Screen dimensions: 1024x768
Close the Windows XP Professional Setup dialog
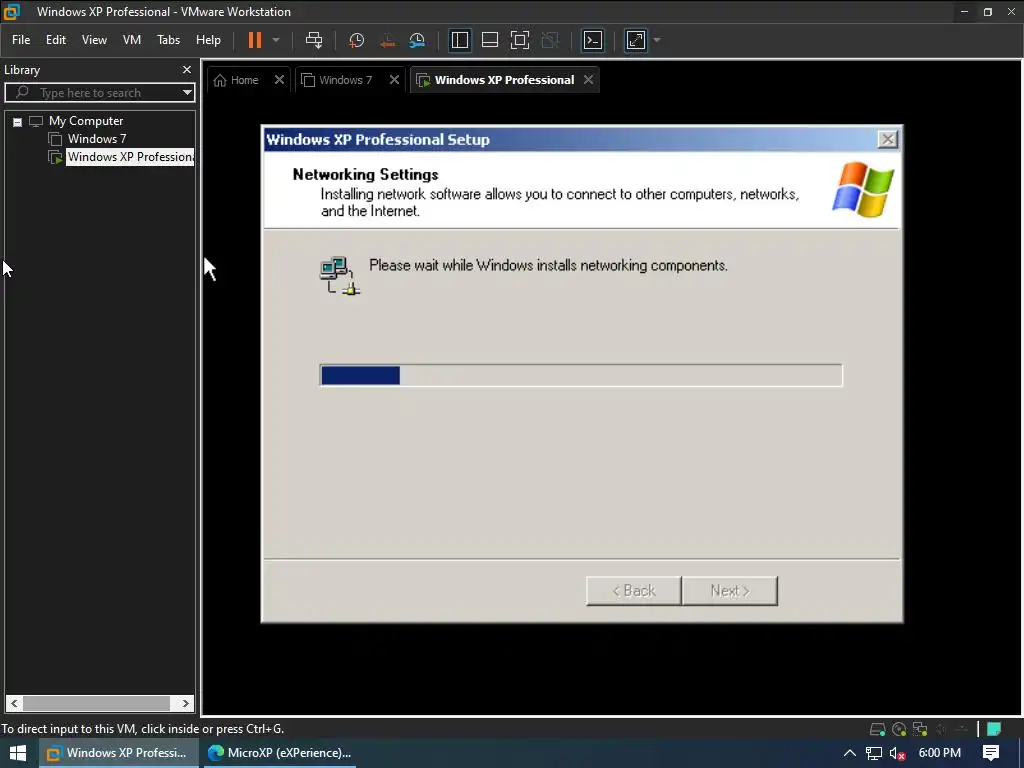click(x=888, y=139)
